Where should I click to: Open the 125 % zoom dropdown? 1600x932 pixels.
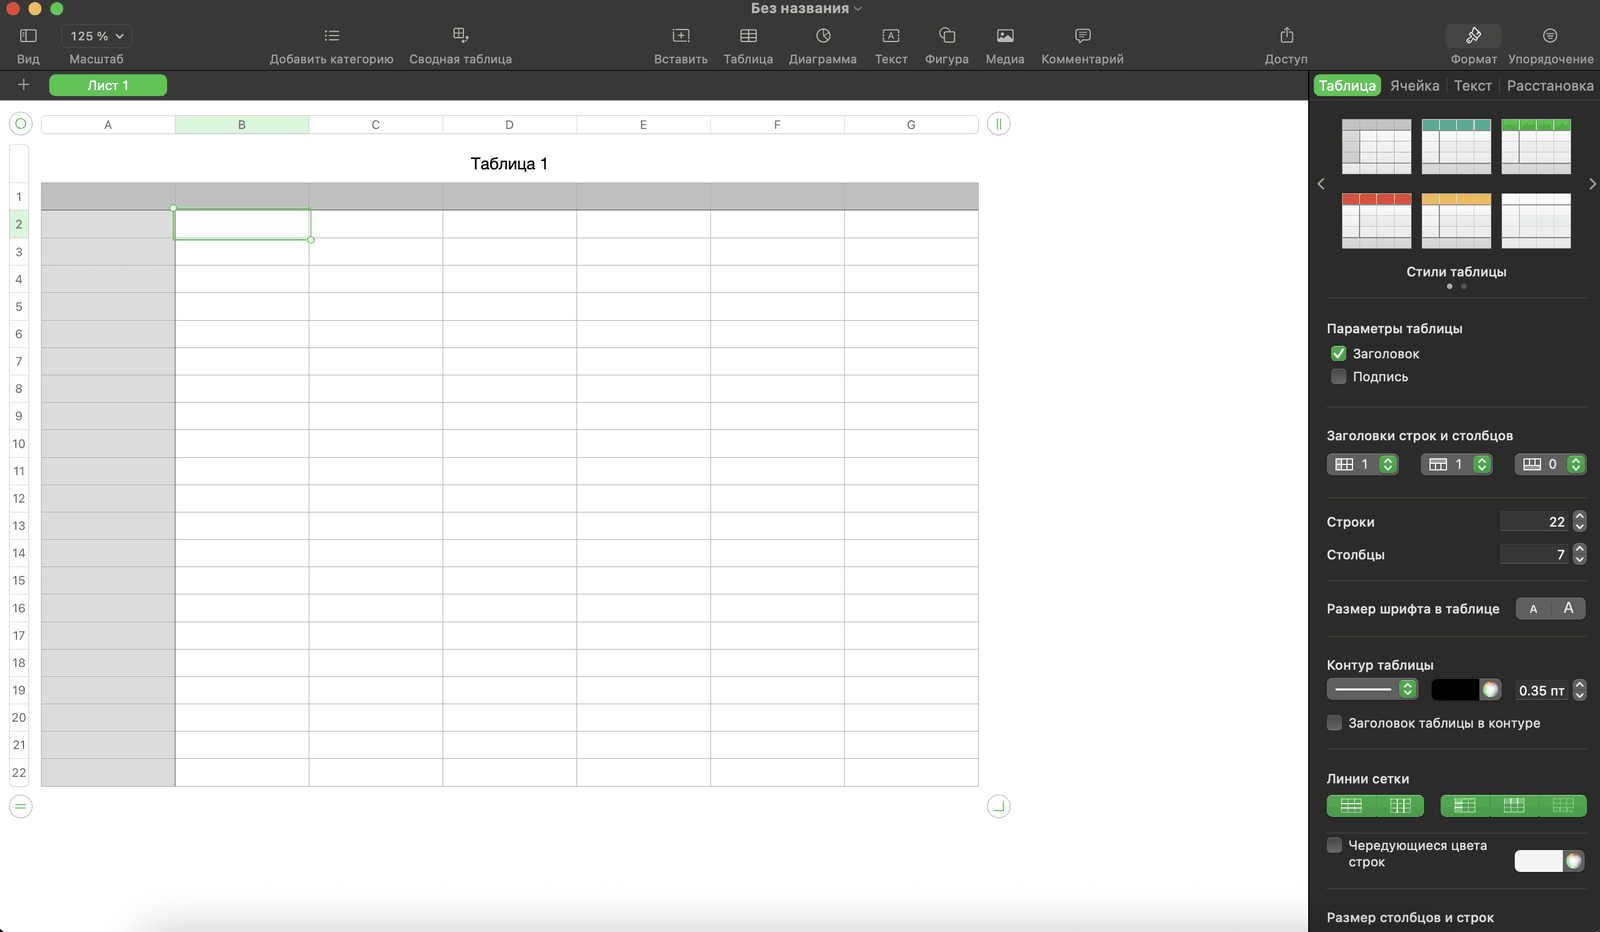(x=97, y=36)
